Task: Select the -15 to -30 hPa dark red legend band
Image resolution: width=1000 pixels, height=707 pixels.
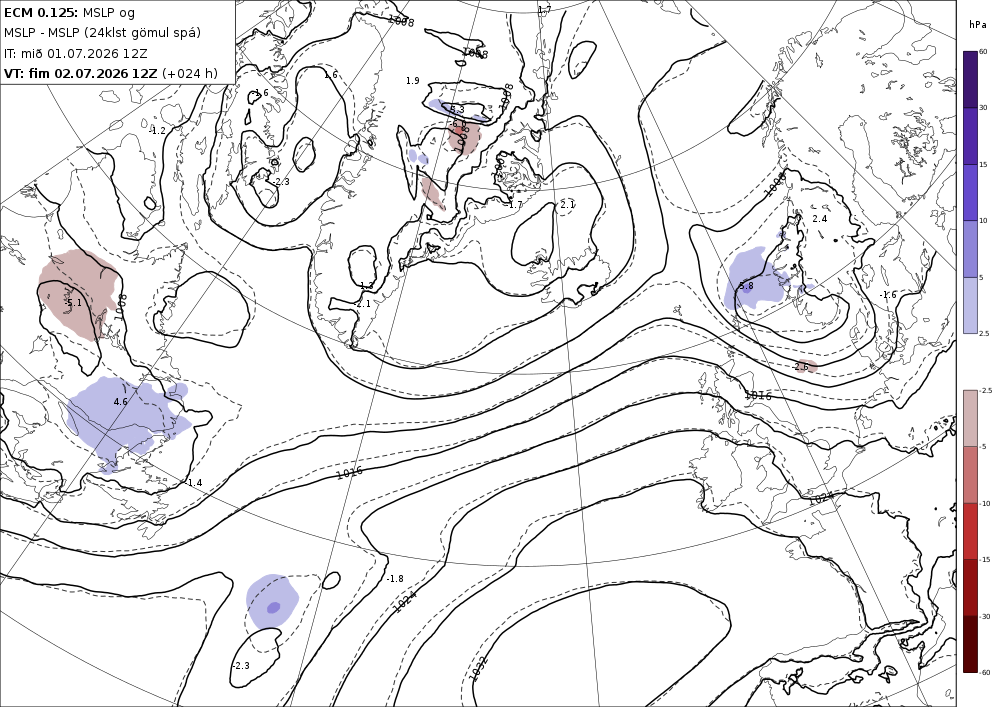Action: coord(970,587)
